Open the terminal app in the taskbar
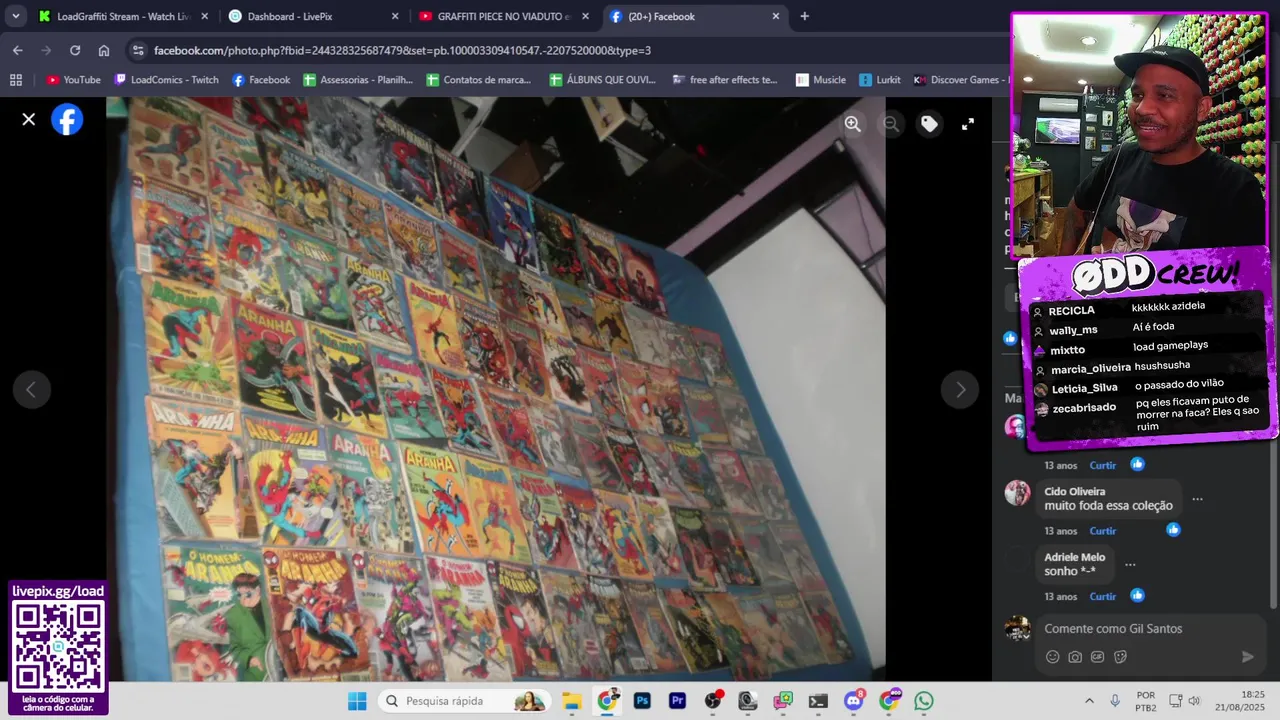The image size is (1280, 720). click(x=818, y=701)
